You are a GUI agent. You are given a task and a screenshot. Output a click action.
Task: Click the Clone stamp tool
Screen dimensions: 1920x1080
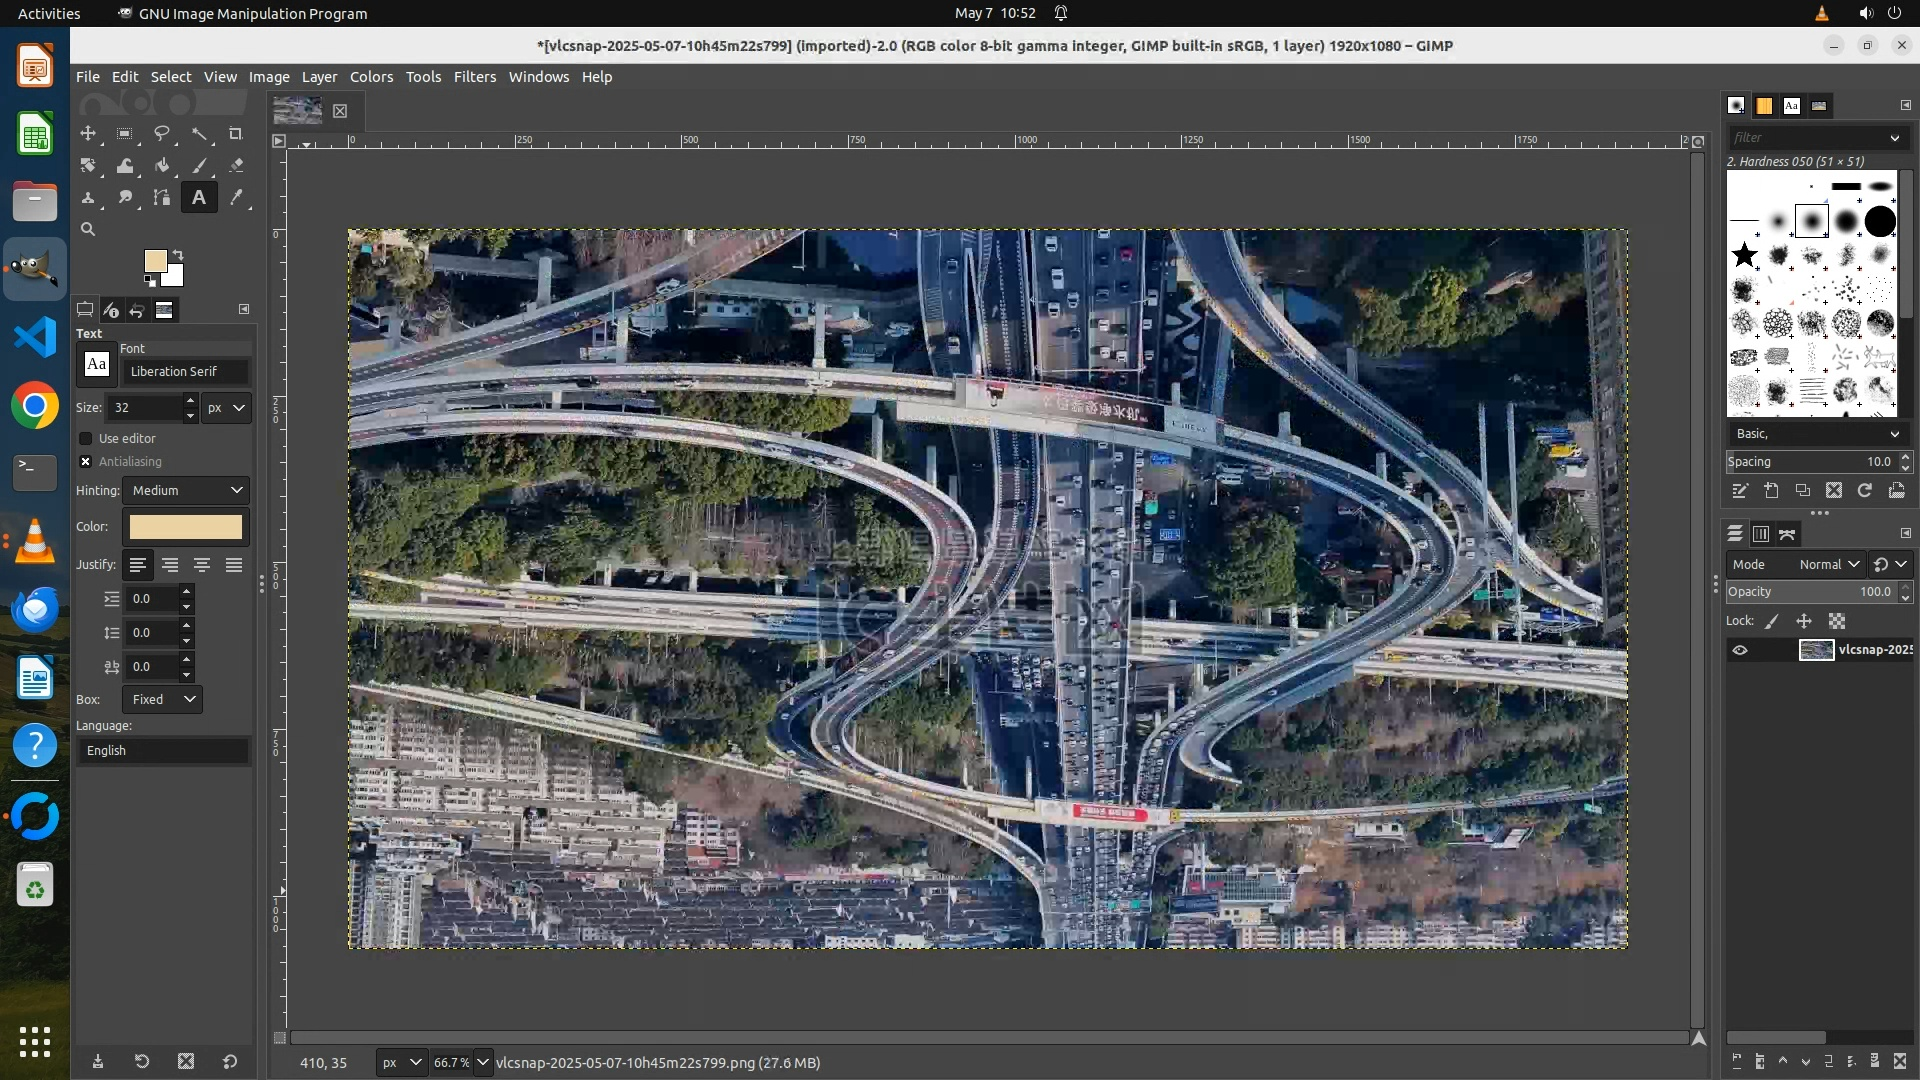coord(88,198)
